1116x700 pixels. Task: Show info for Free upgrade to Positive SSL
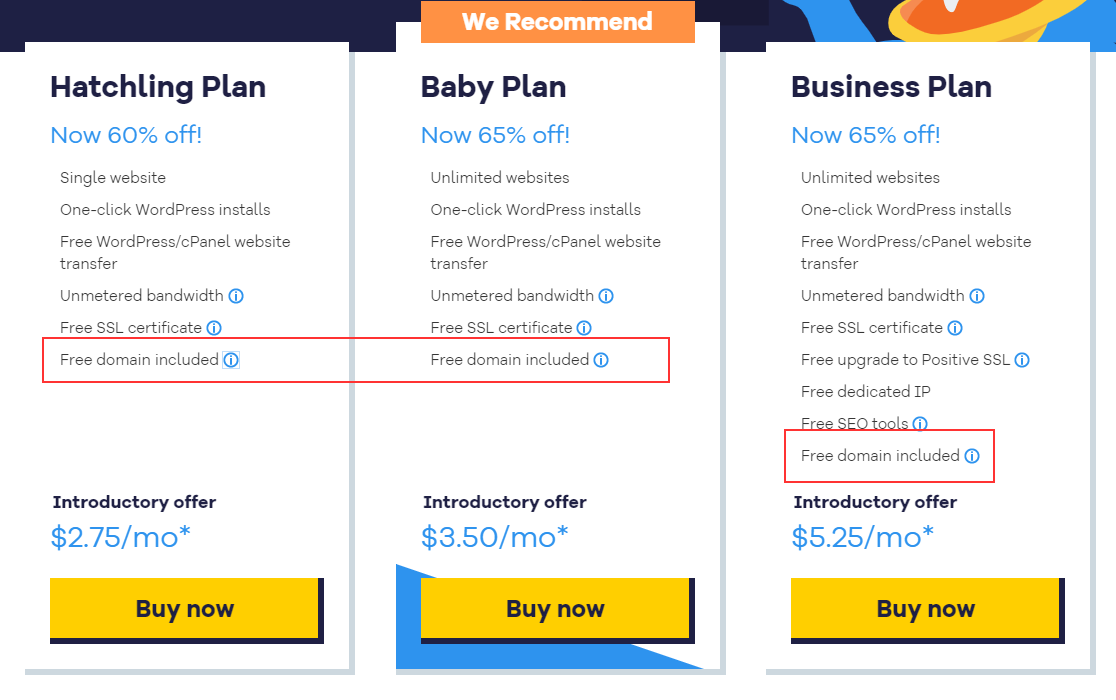click(x=1022, y=360)
